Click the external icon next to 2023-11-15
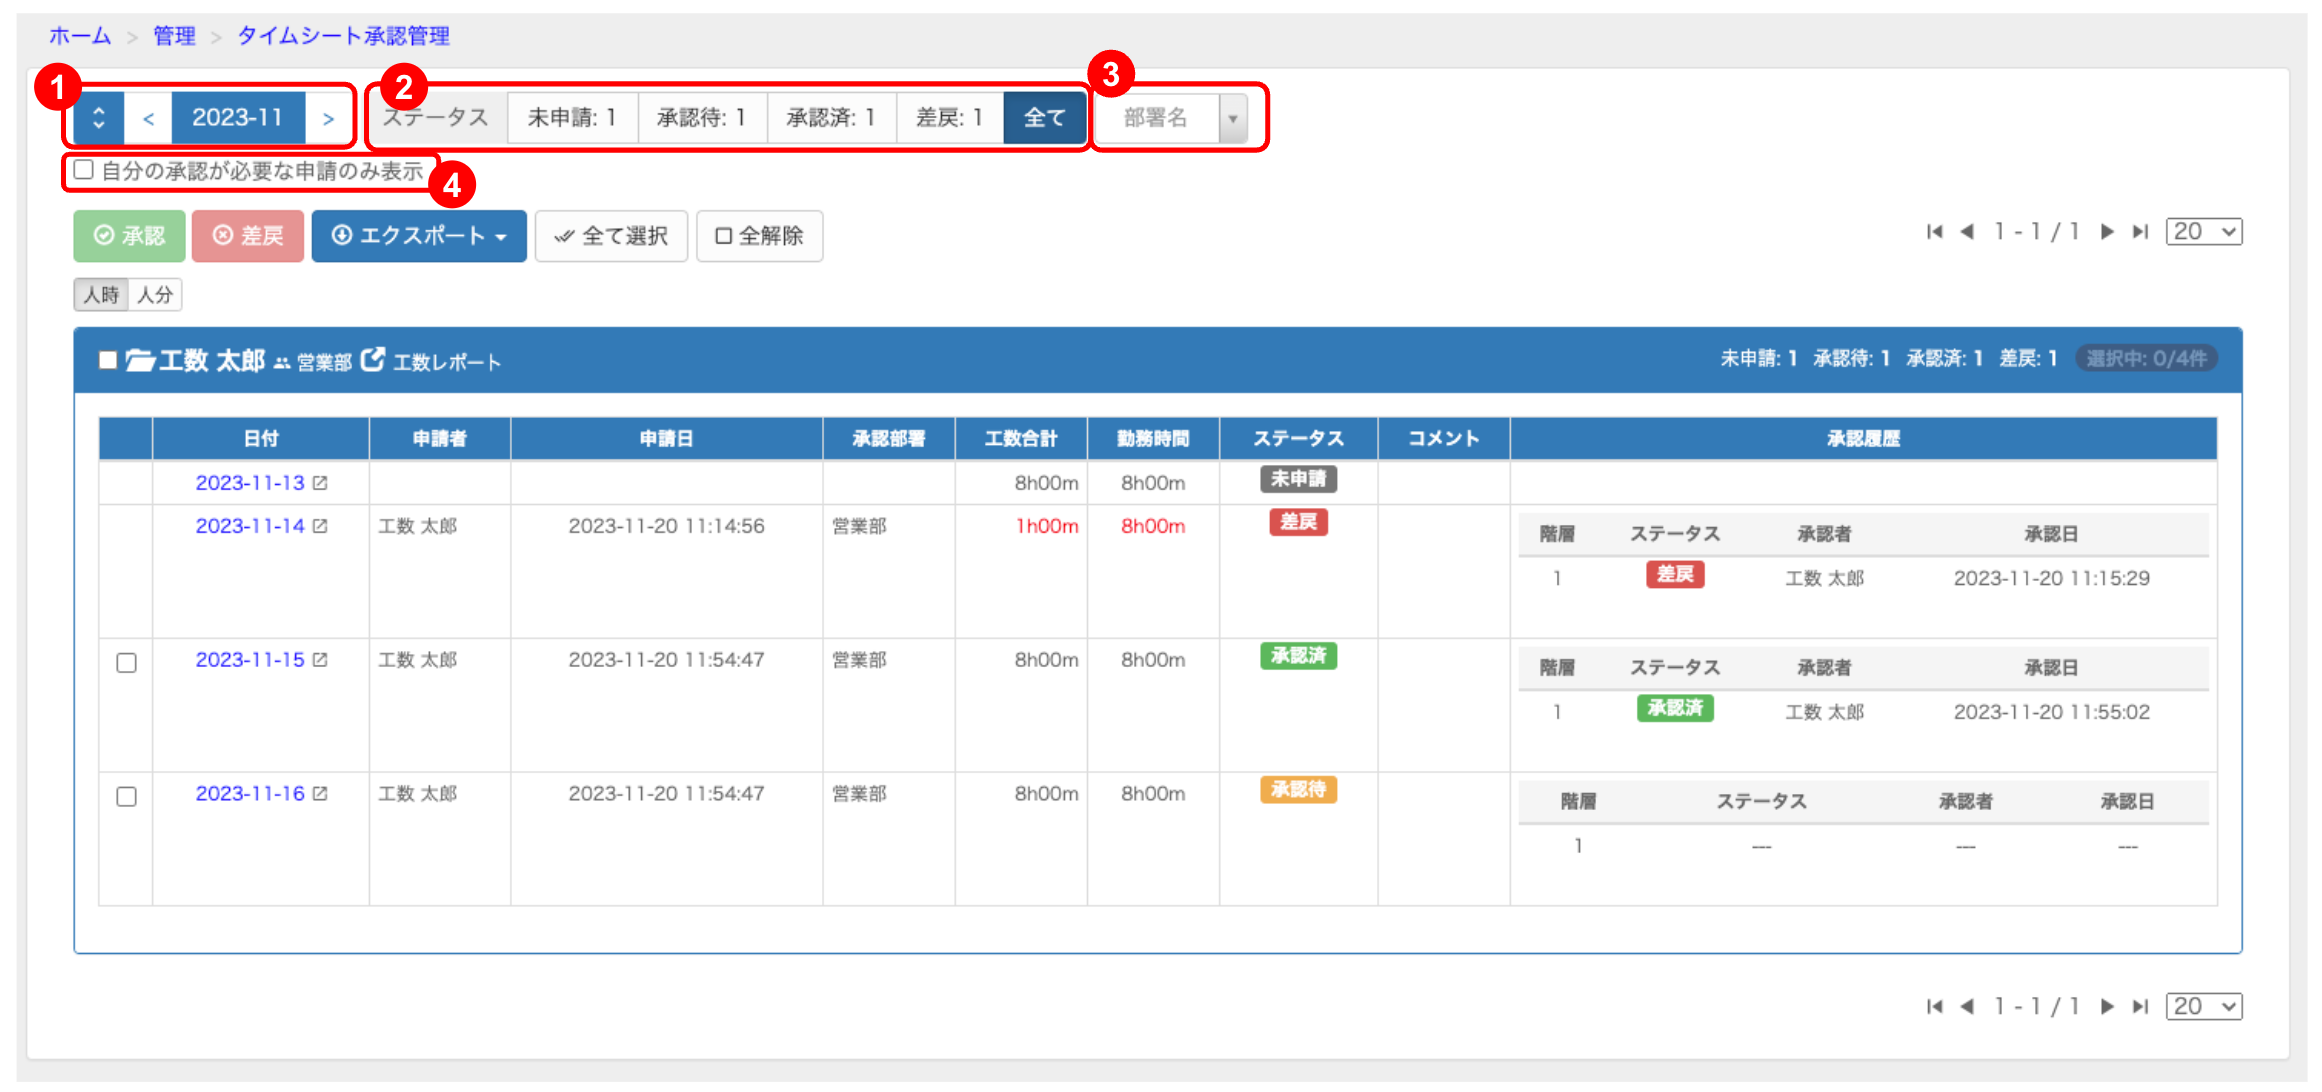This screenshot has width=2322, height=1092. [320, 660]
